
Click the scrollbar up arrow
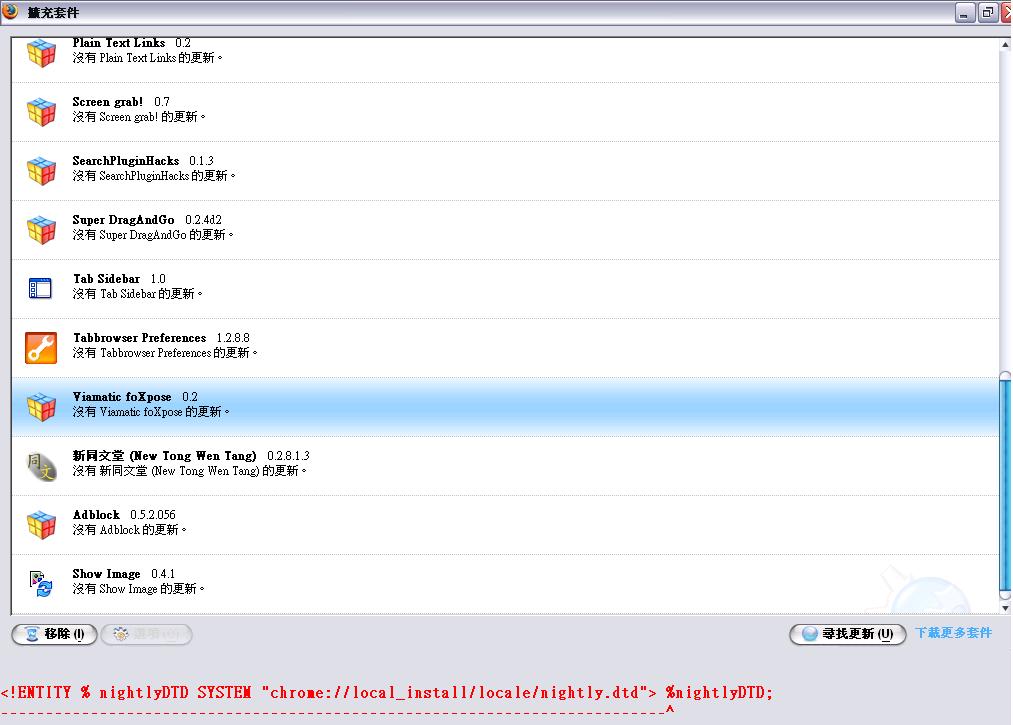(x=1005, y=45)
